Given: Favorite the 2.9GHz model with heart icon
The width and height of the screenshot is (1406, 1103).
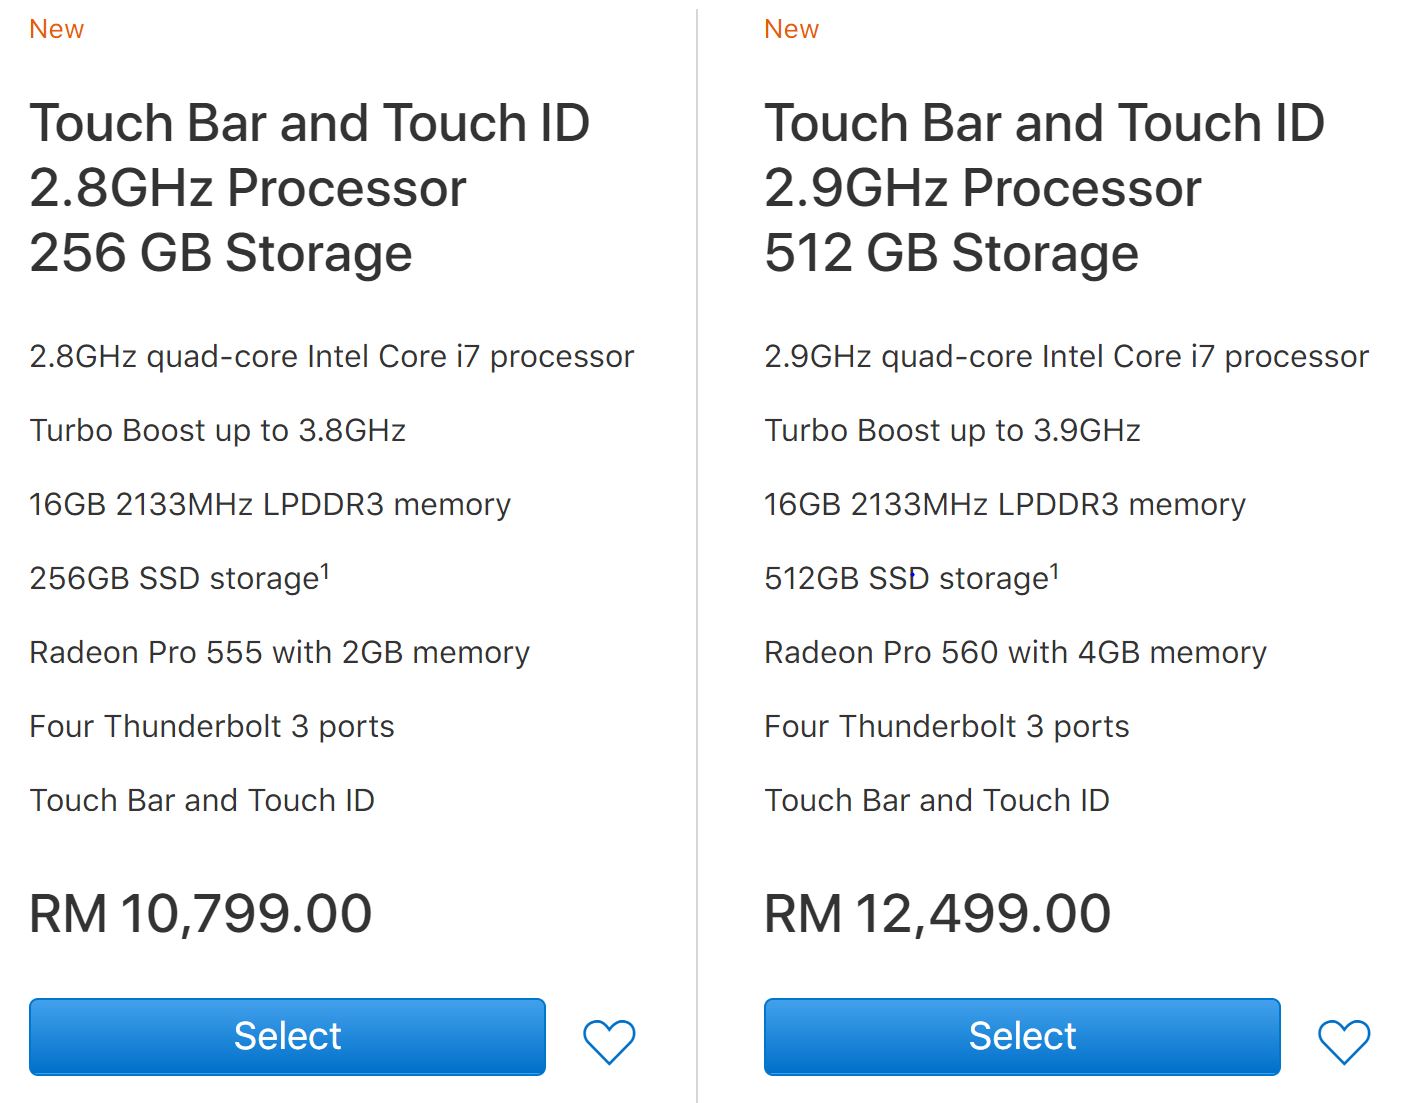Looking at the screenshot, I should [1344, 1041].
